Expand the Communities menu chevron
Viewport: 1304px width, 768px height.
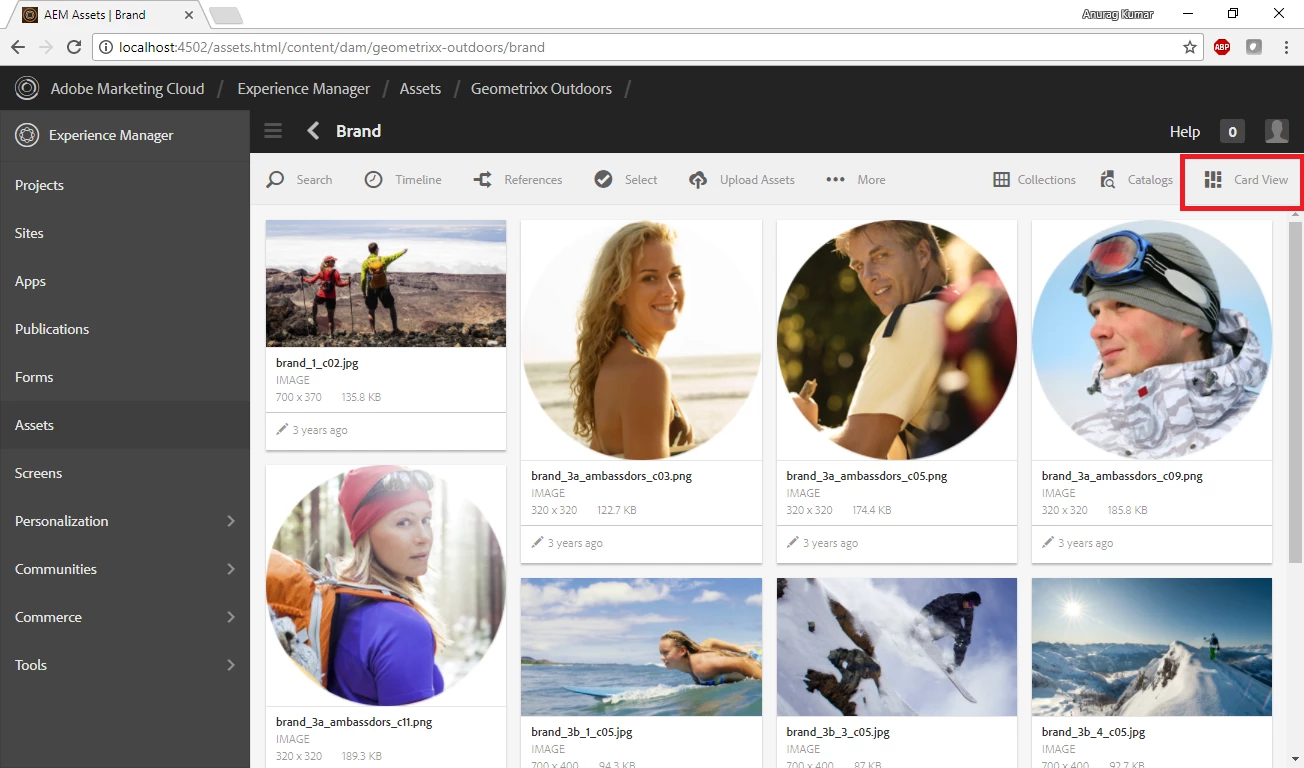coord(231,569)
